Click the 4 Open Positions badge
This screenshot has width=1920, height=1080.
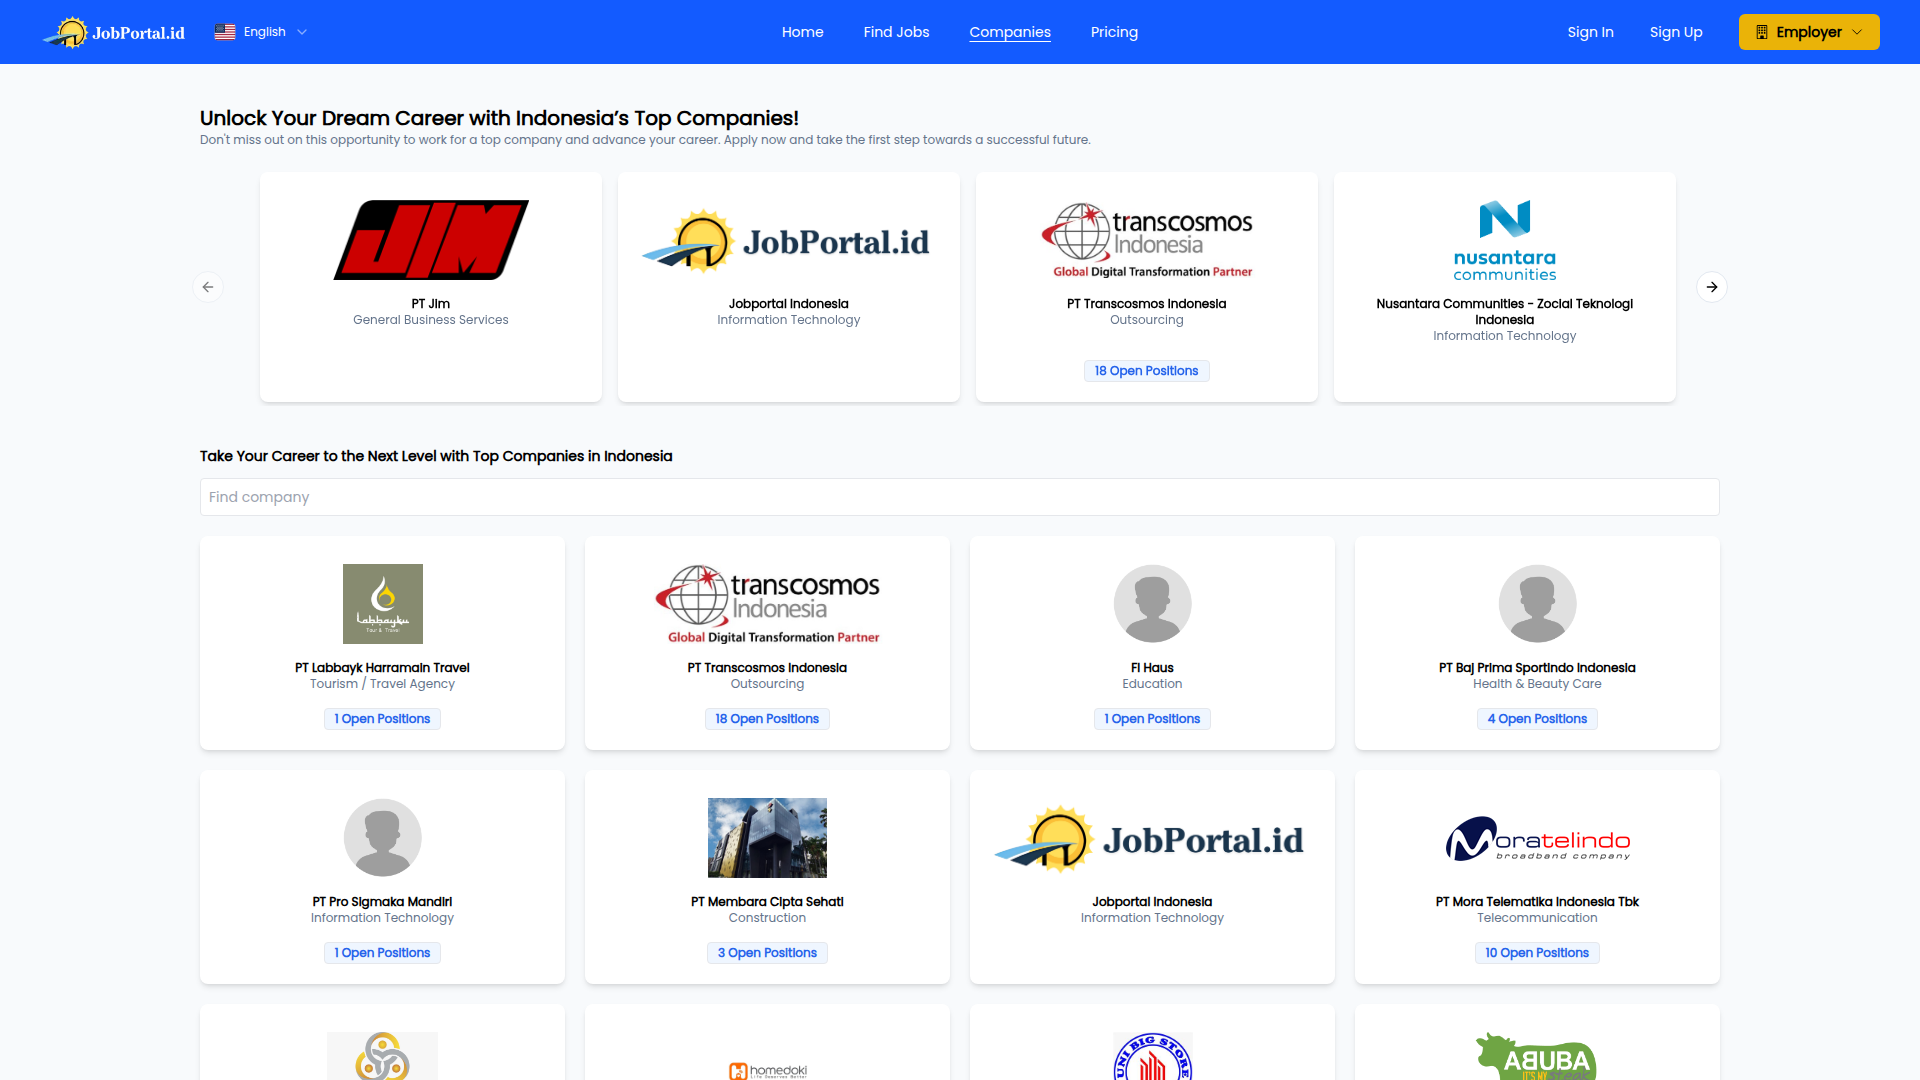pos(1537,719)
